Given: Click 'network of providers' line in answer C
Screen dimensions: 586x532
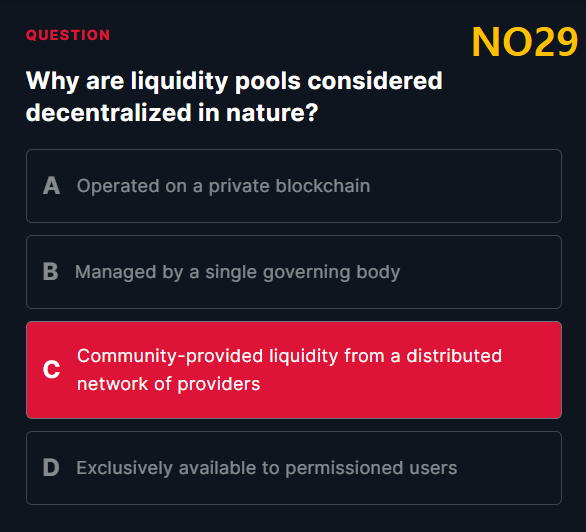Looking at the screenshot, I should coord(169,384).
